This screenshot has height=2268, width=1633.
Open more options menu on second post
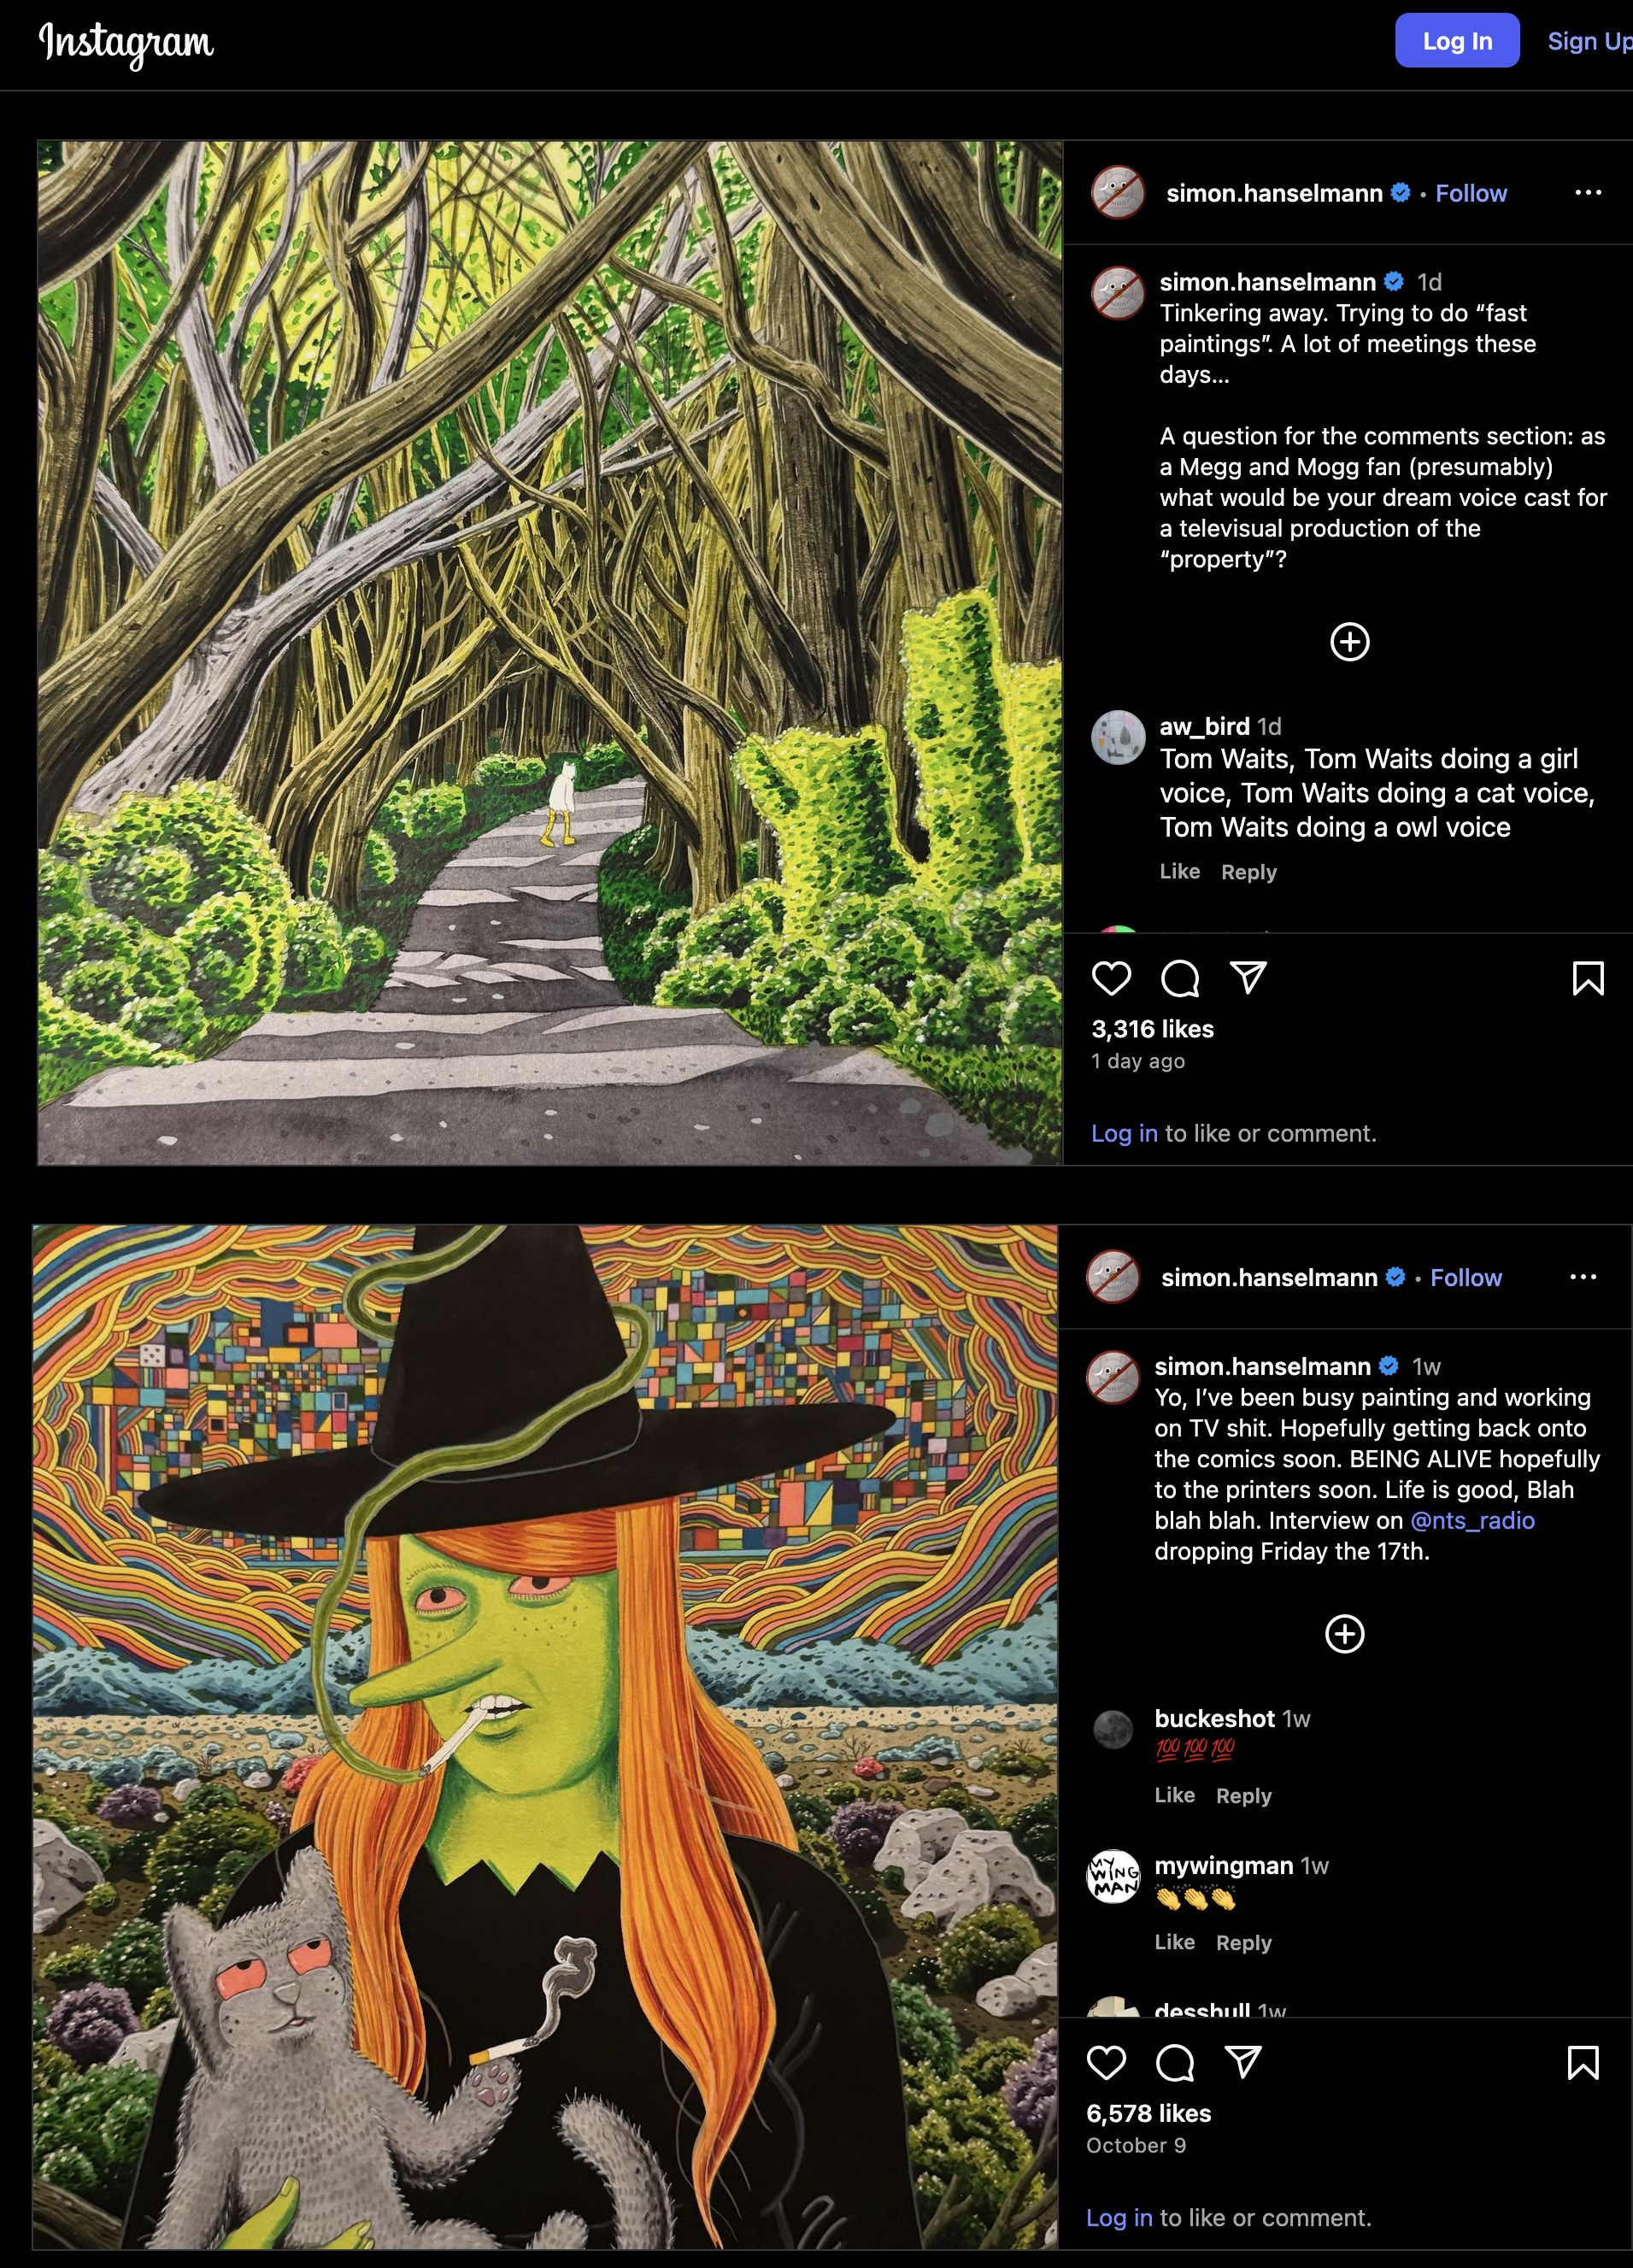click(1583, 1276)
